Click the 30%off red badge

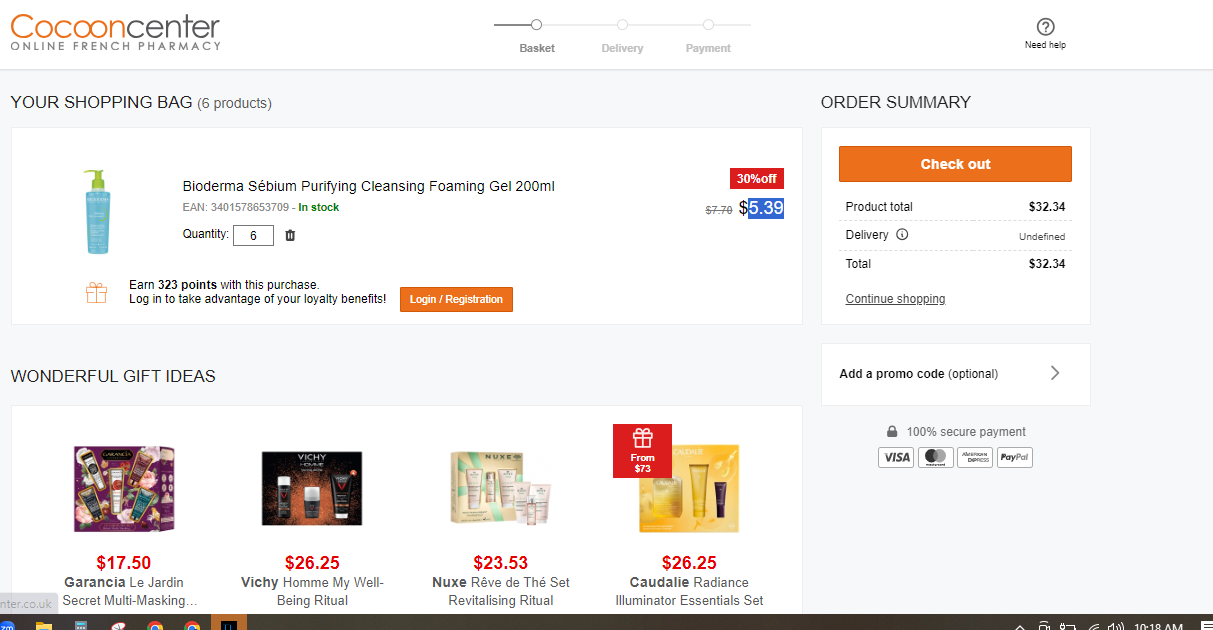(x=757, y=178)
